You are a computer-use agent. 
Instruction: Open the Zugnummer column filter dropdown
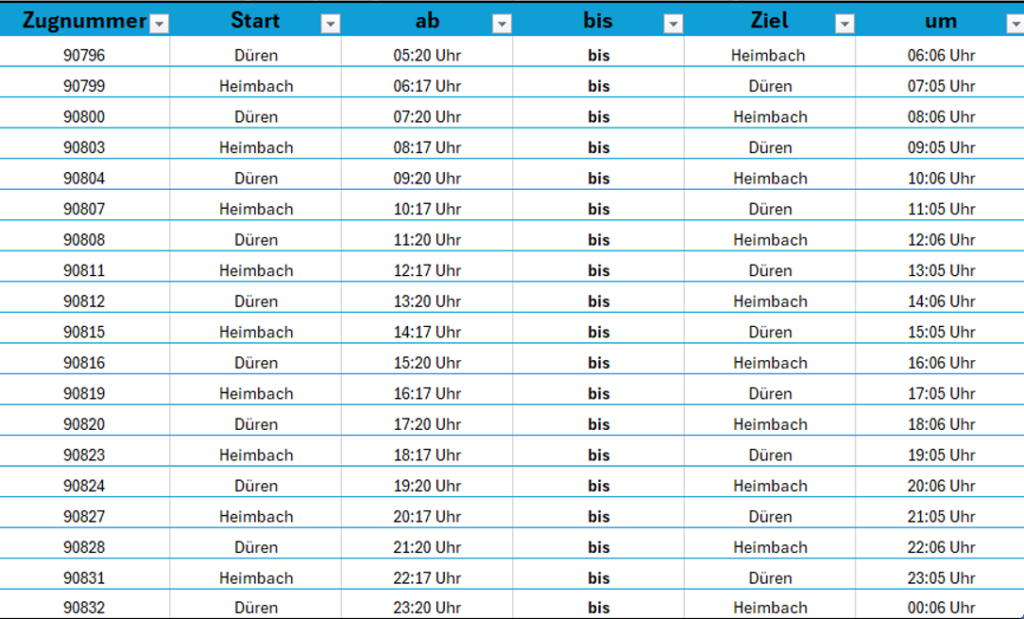point(158,25)
